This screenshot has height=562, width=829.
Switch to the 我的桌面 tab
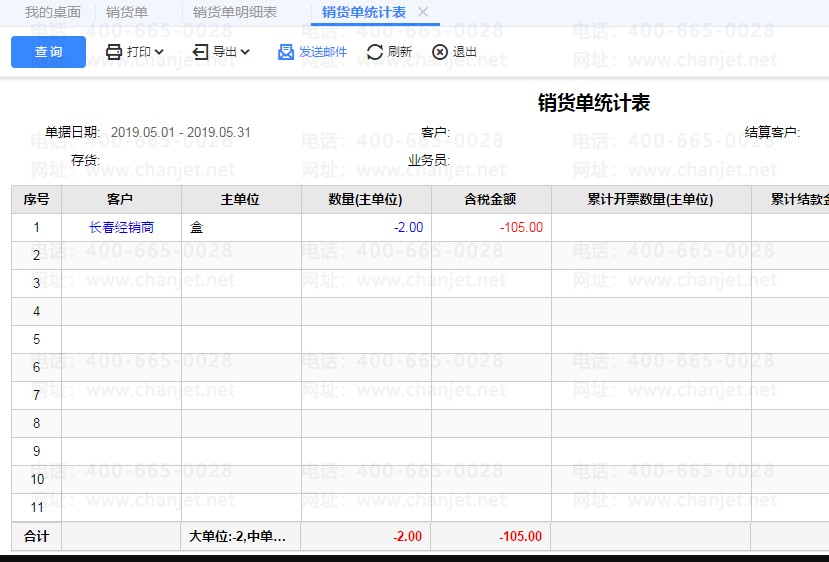tap(53, 12)
